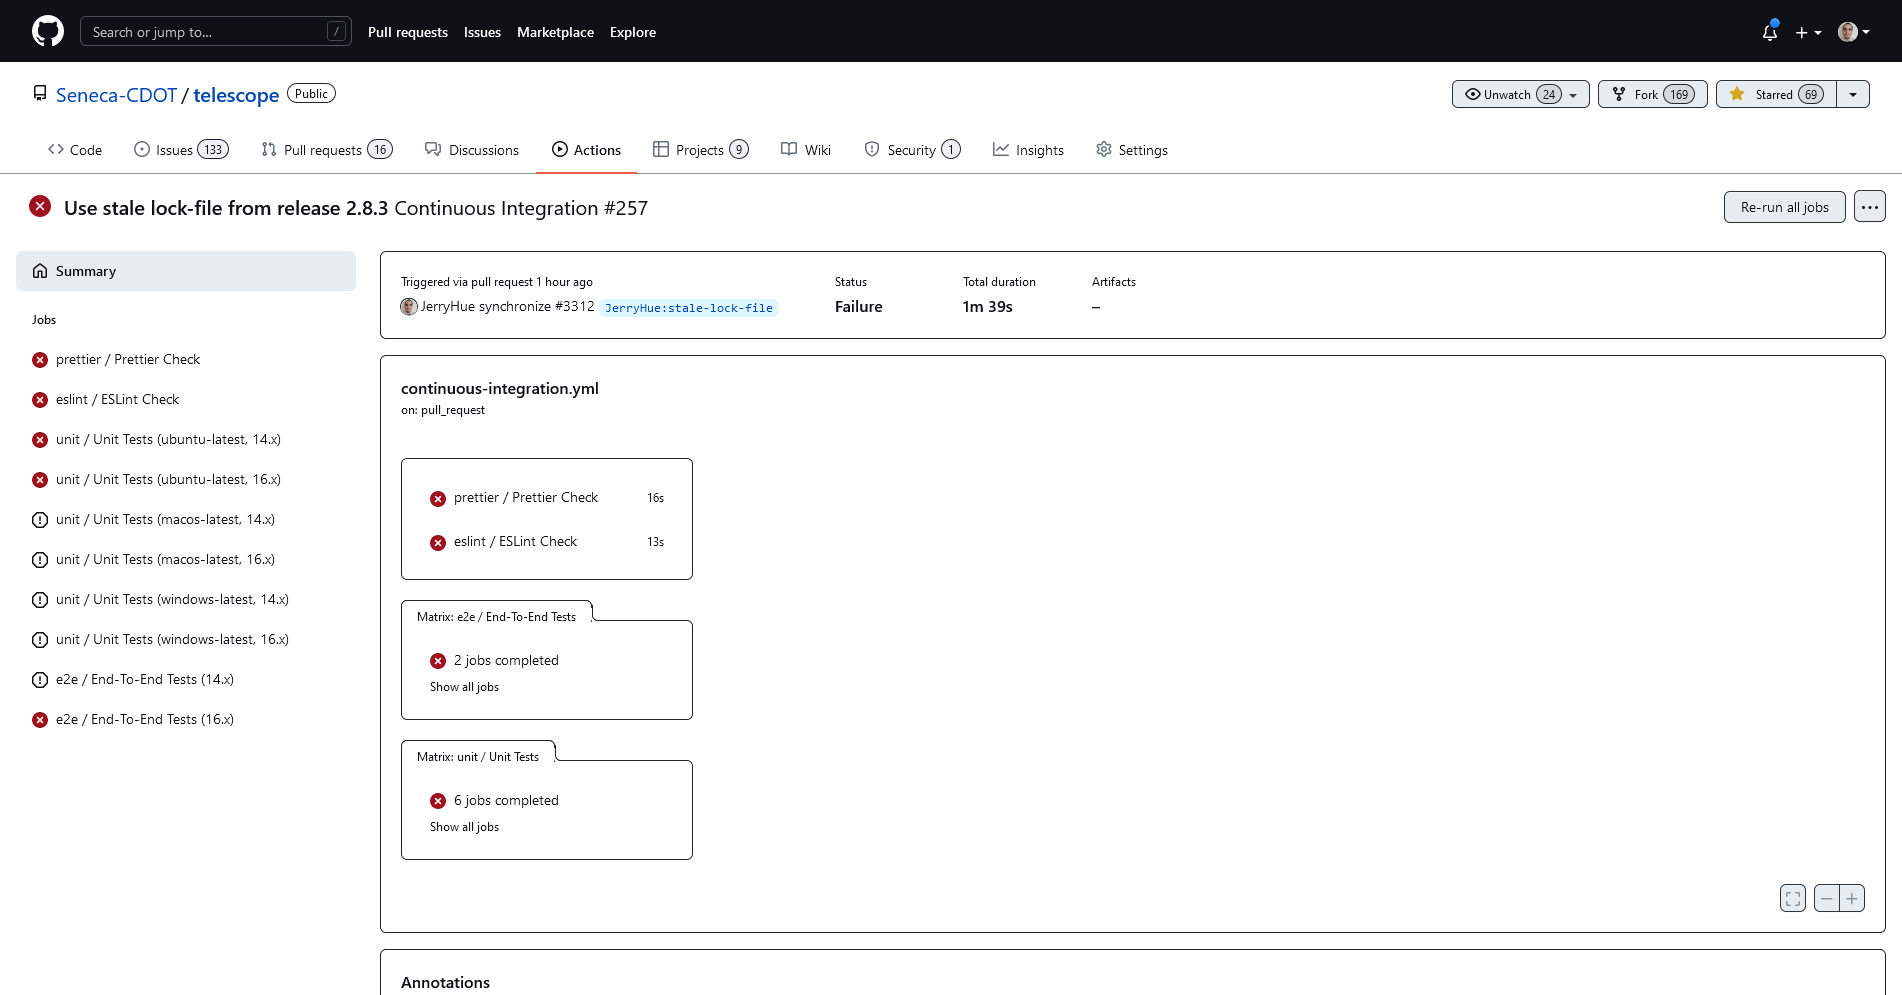Viewport: 1902px width, 995px height.
Task: Show all jobs in the unit Unit Tests matrix
Action: click(x=464, y=827)
